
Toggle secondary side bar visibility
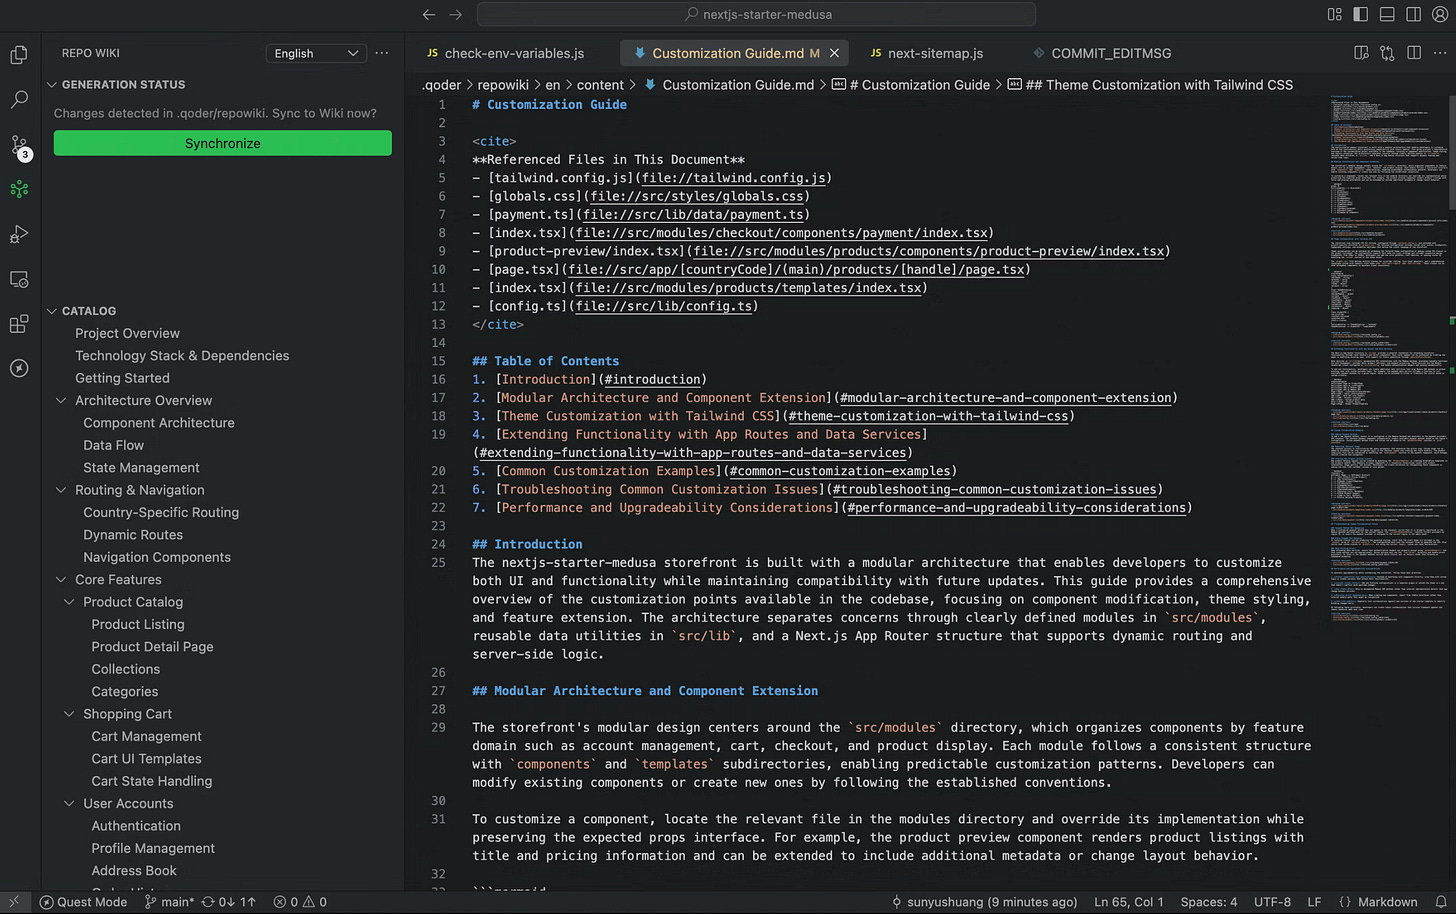1413,14
